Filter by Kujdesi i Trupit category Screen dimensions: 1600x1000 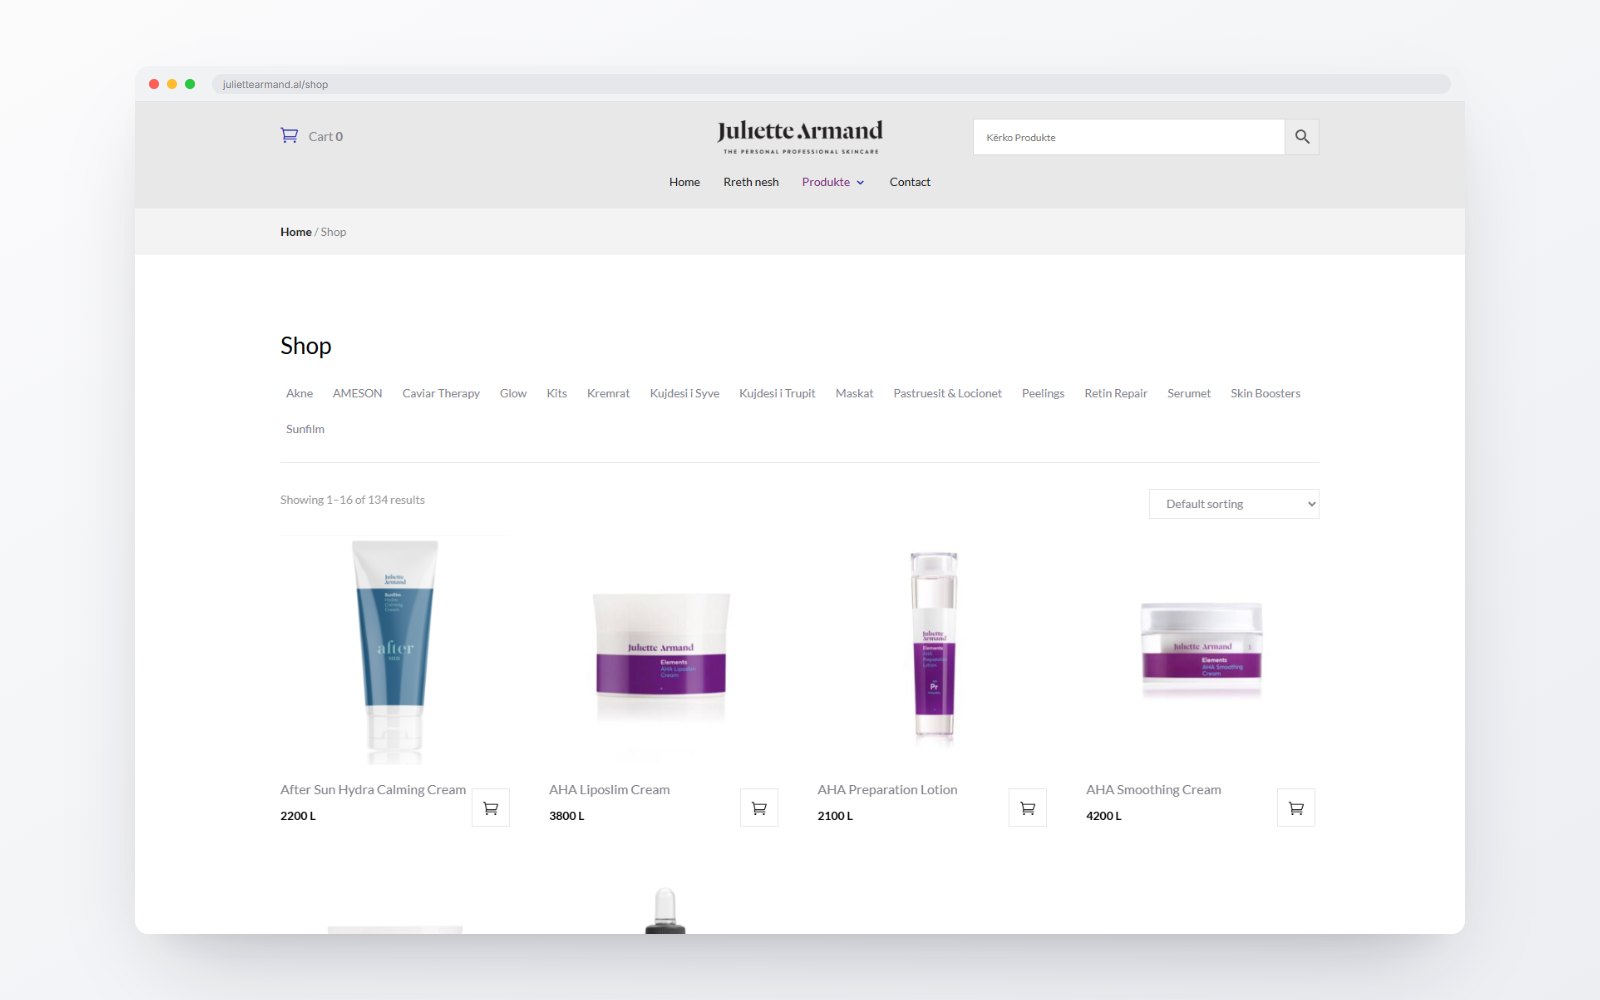[777, 393]
